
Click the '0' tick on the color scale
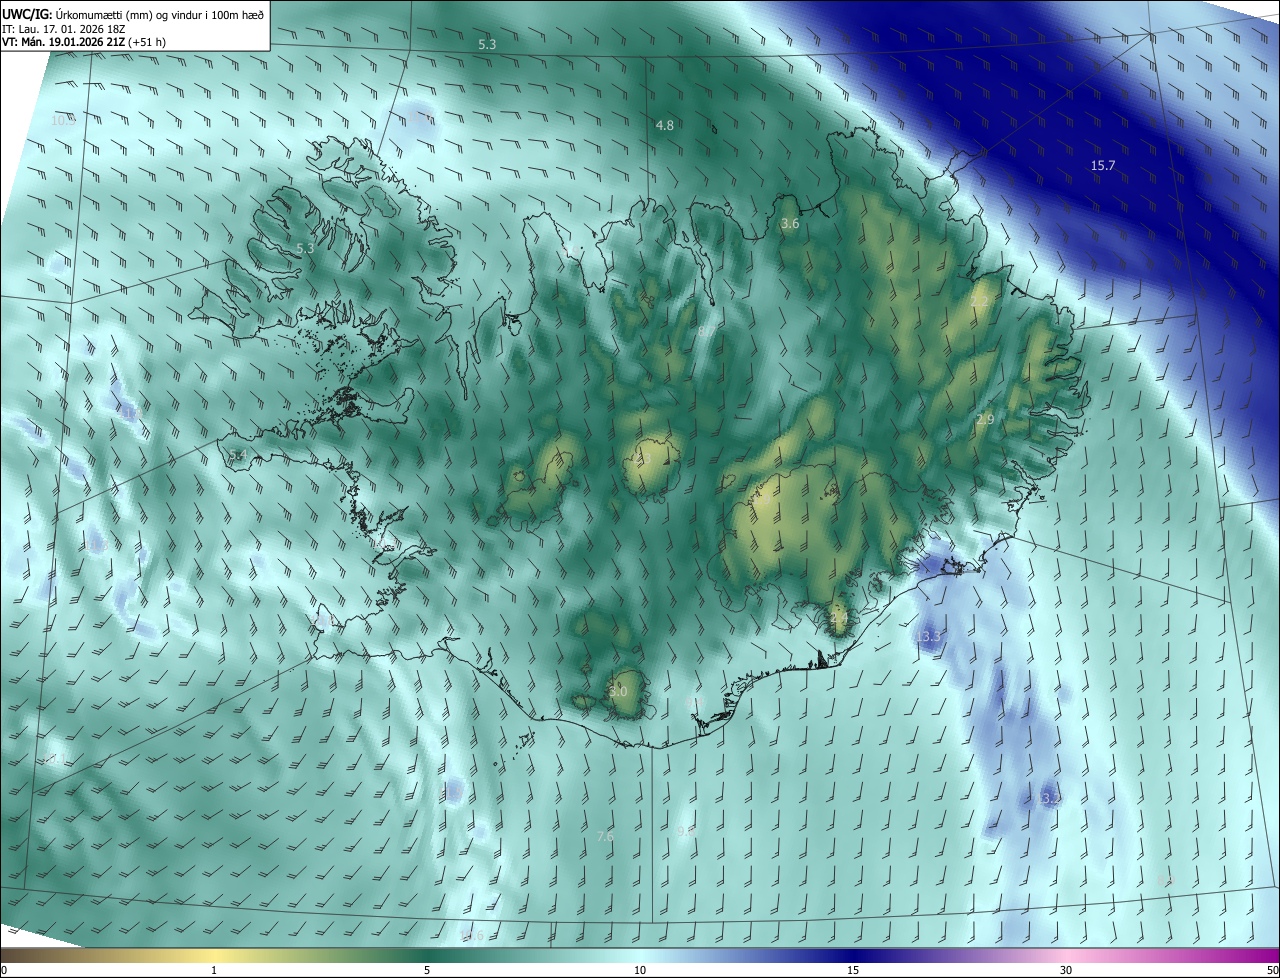point(4,971)
